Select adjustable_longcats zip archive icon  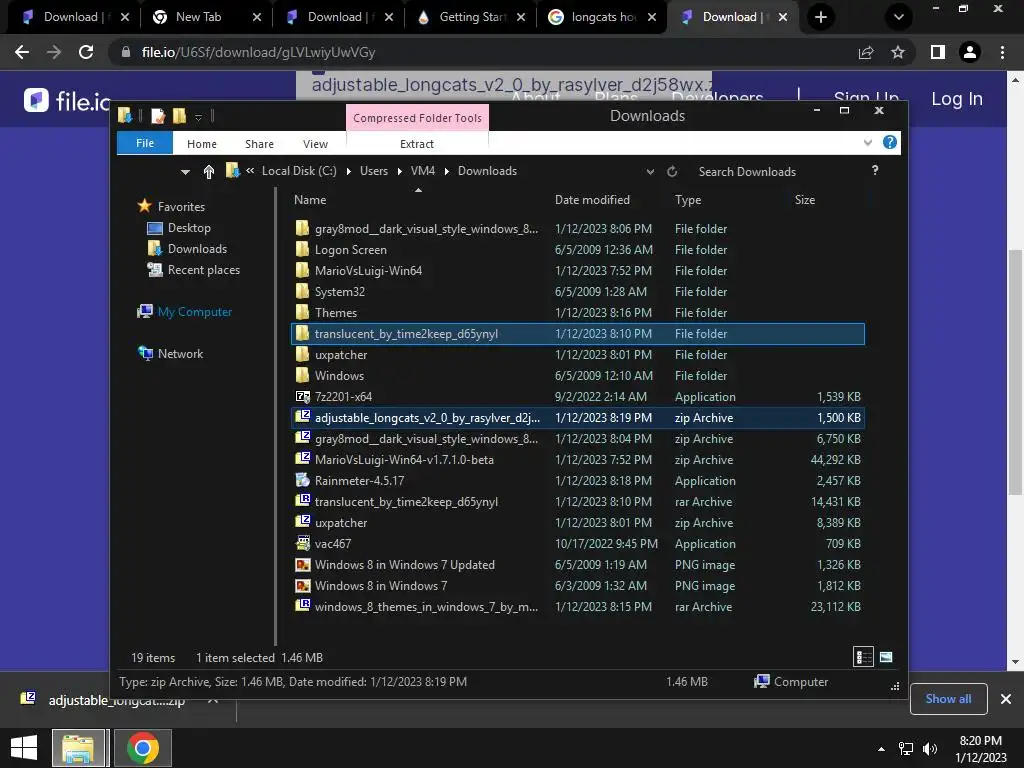coord(302,417)
